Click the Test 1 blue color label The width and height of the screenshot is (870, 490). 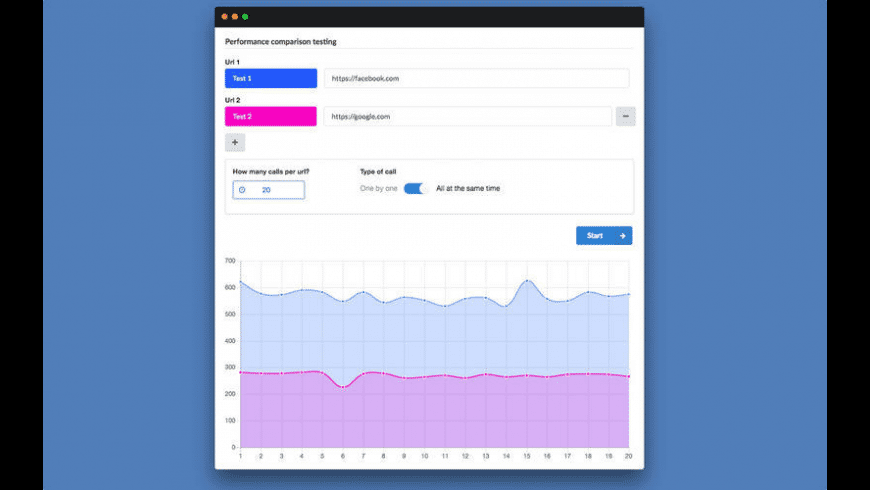[x=271, y=78]
